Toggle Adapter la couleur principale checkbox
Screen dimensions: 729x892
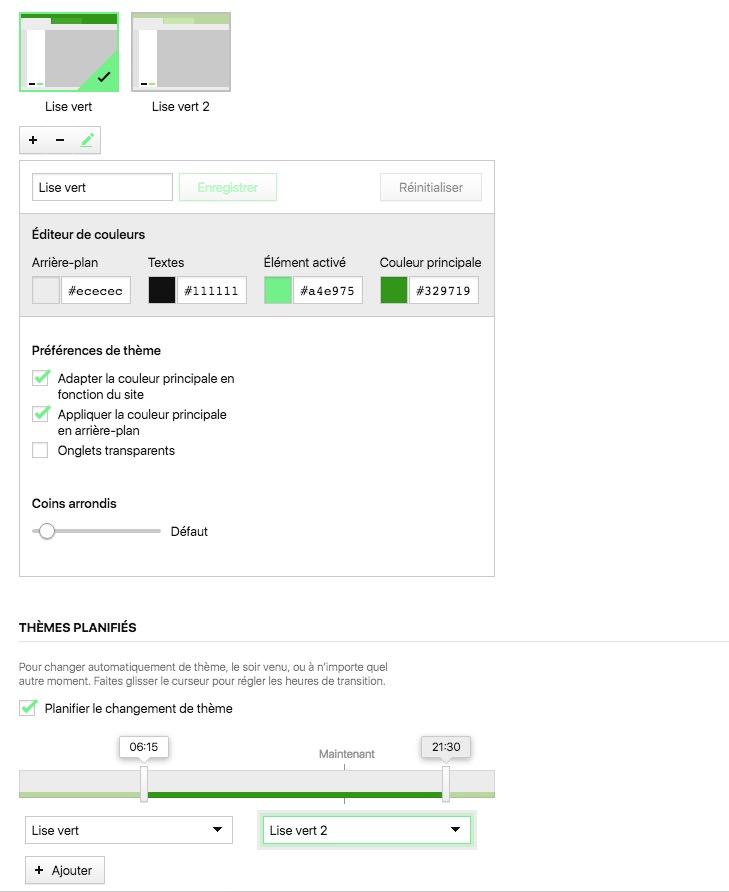tap(41, 378)
